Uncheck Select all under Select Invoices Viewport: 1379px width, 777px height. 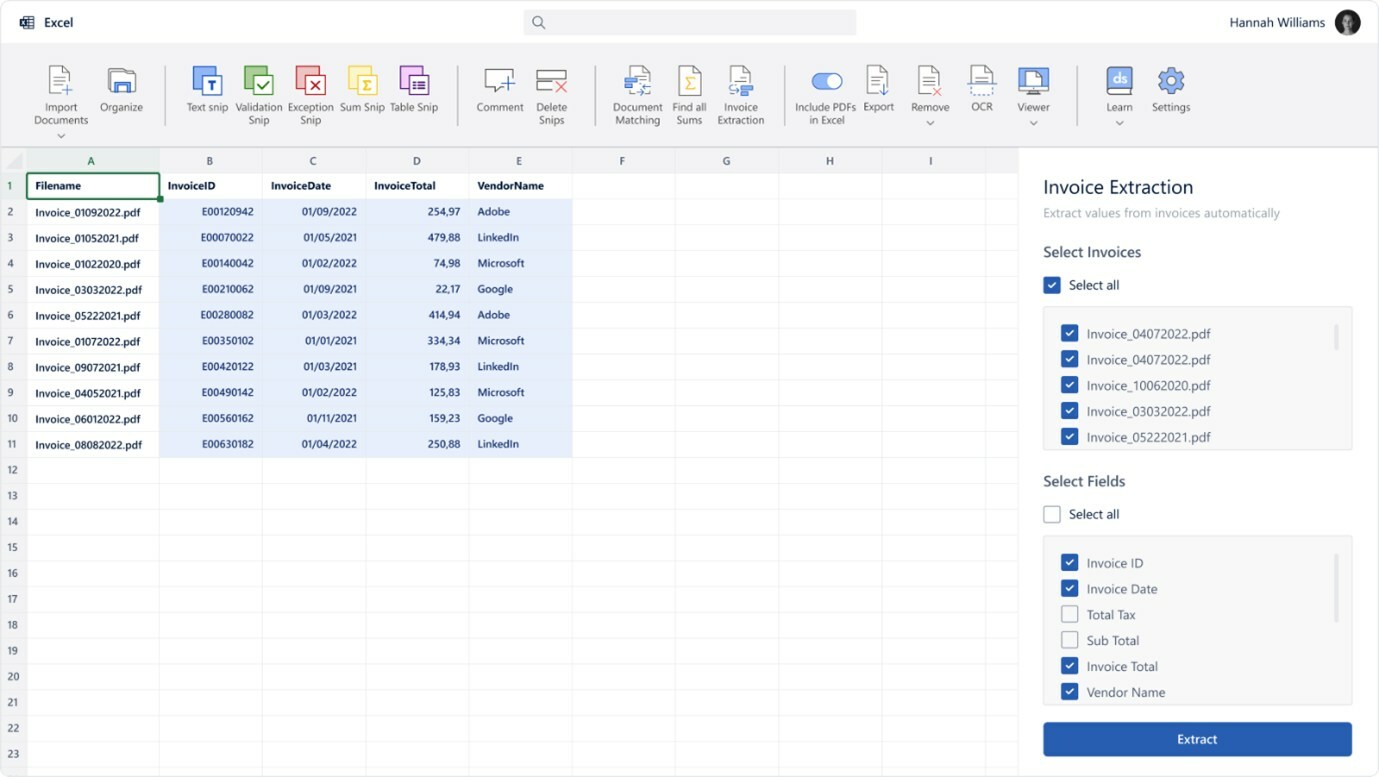pyautogui.click(x=1052, y=285)
